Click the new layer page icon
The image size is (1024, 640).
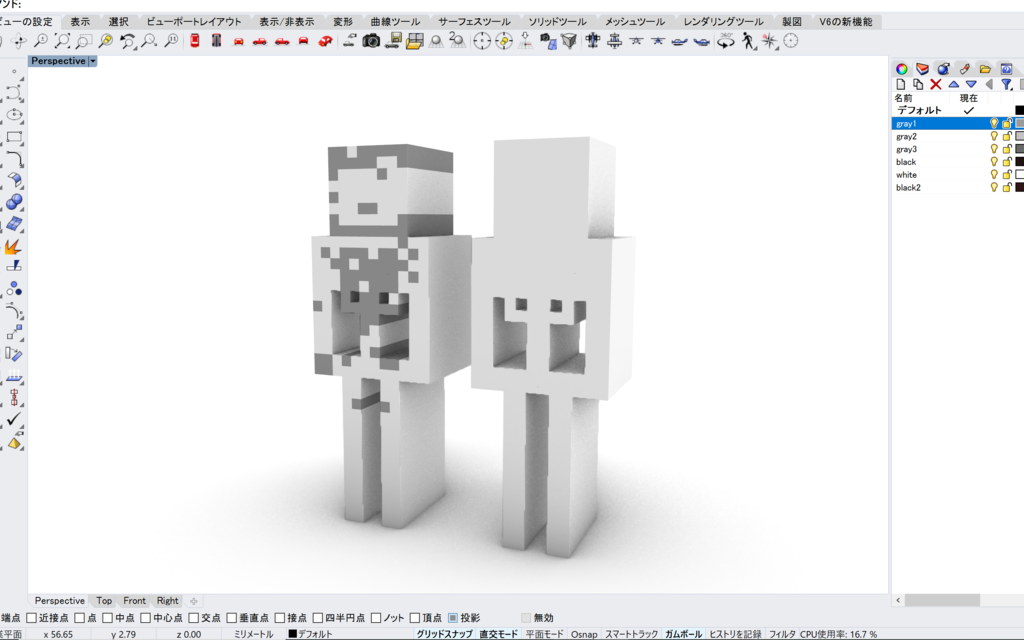(901, 84)
